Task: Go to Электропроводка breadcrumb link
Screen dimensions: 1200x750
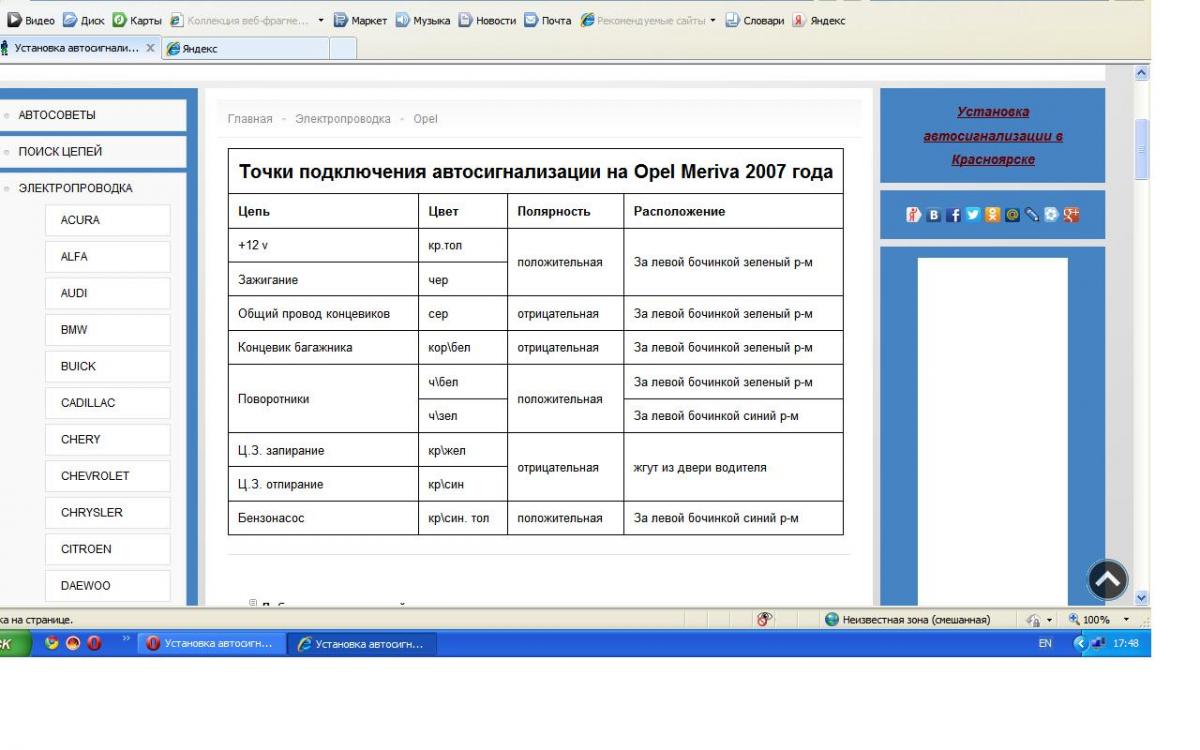Action: [343, 119]
